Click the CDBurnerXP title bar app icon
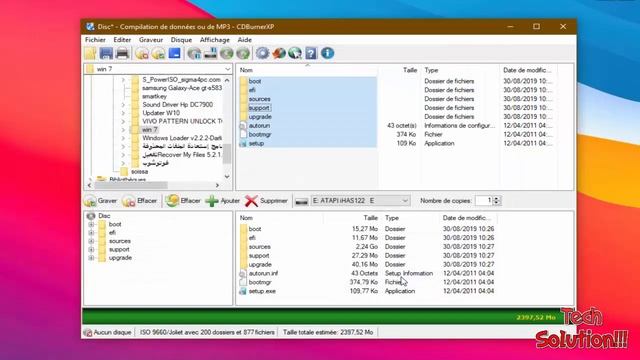This screenshot has width=640, height=360. (x=90, y=27)
